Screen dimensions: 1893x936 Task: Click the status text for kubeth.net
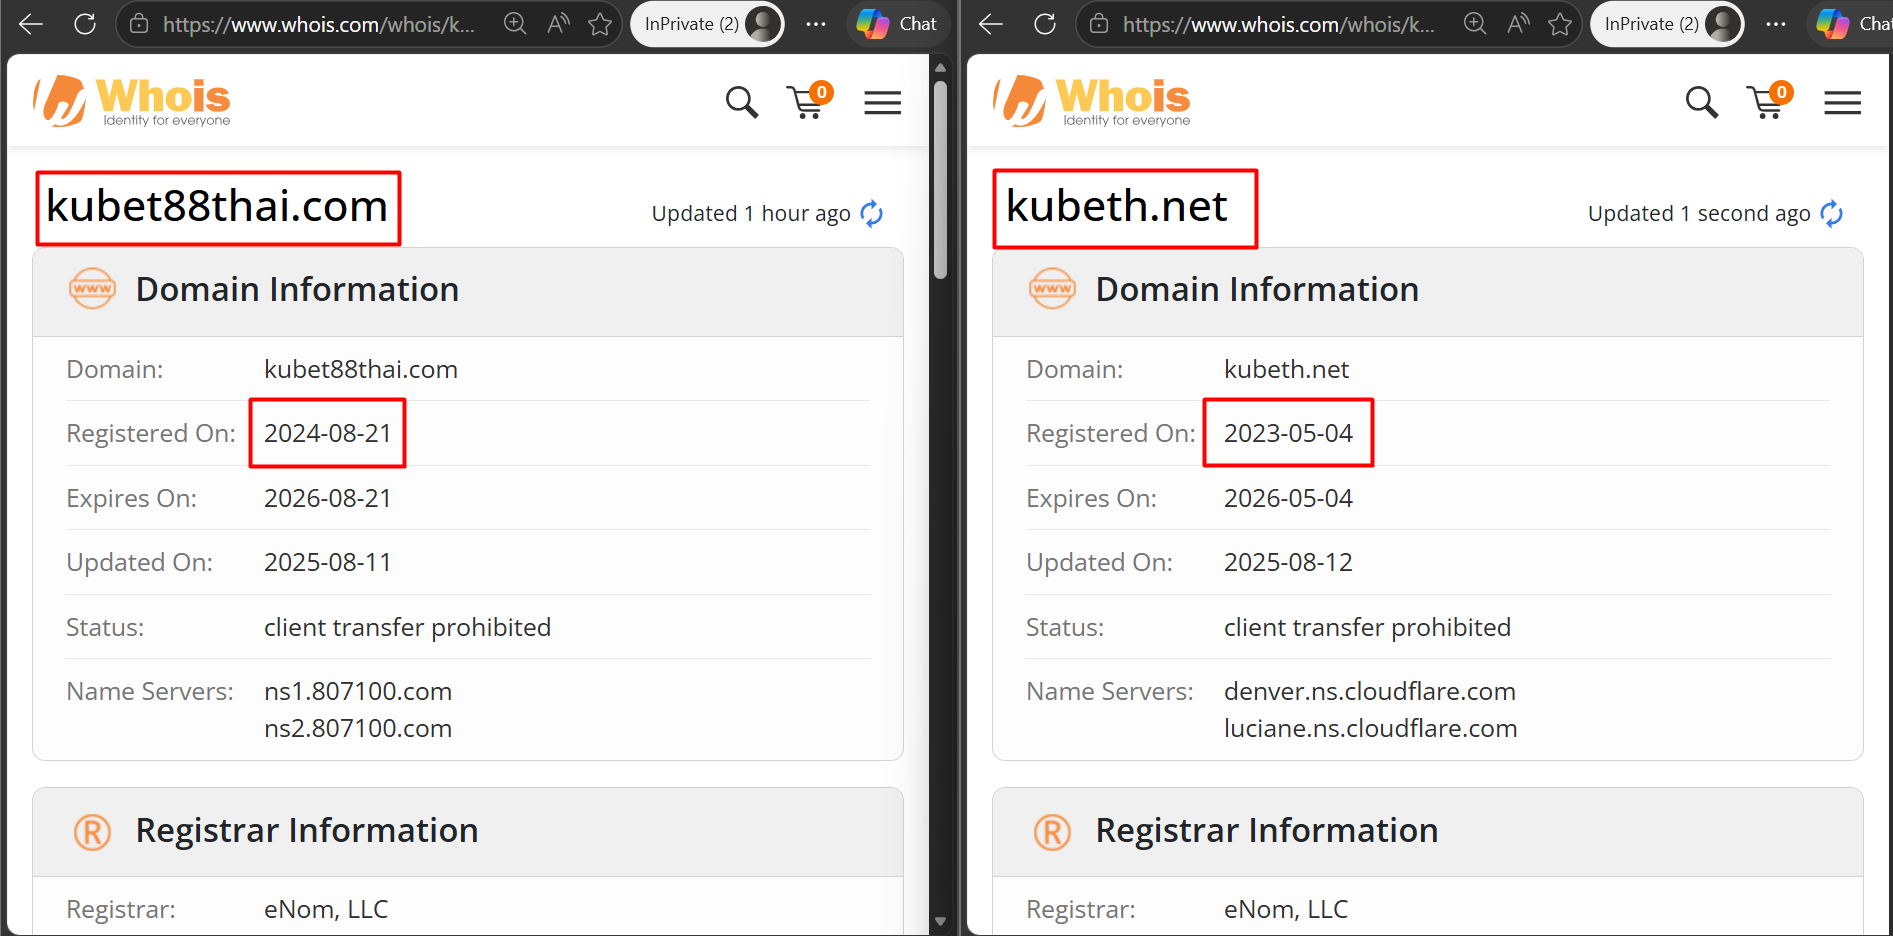[x=1367, y=627]
